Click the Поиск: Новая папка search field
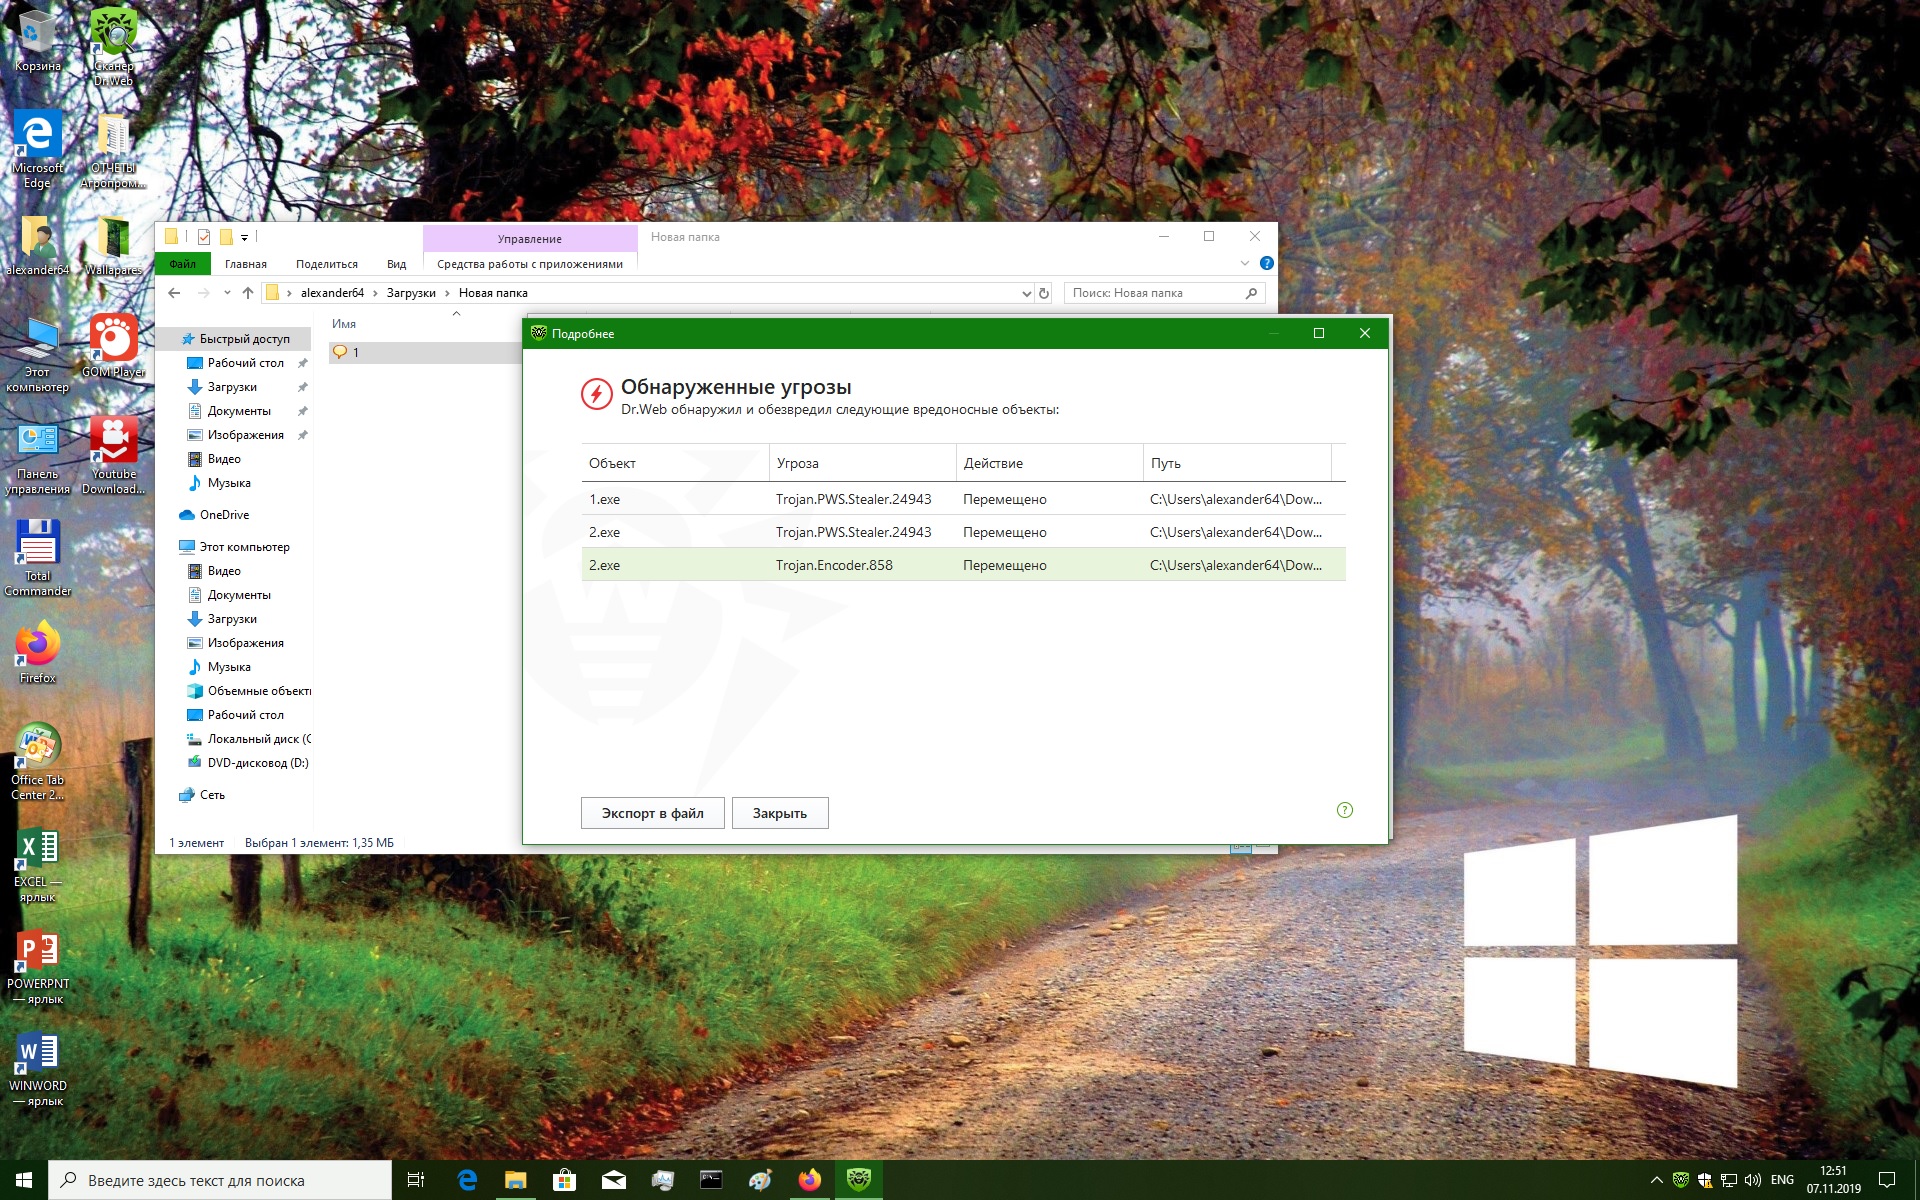This screenshot has width=1920, height=1200. pyautogui.click(x=1155, y=293)
